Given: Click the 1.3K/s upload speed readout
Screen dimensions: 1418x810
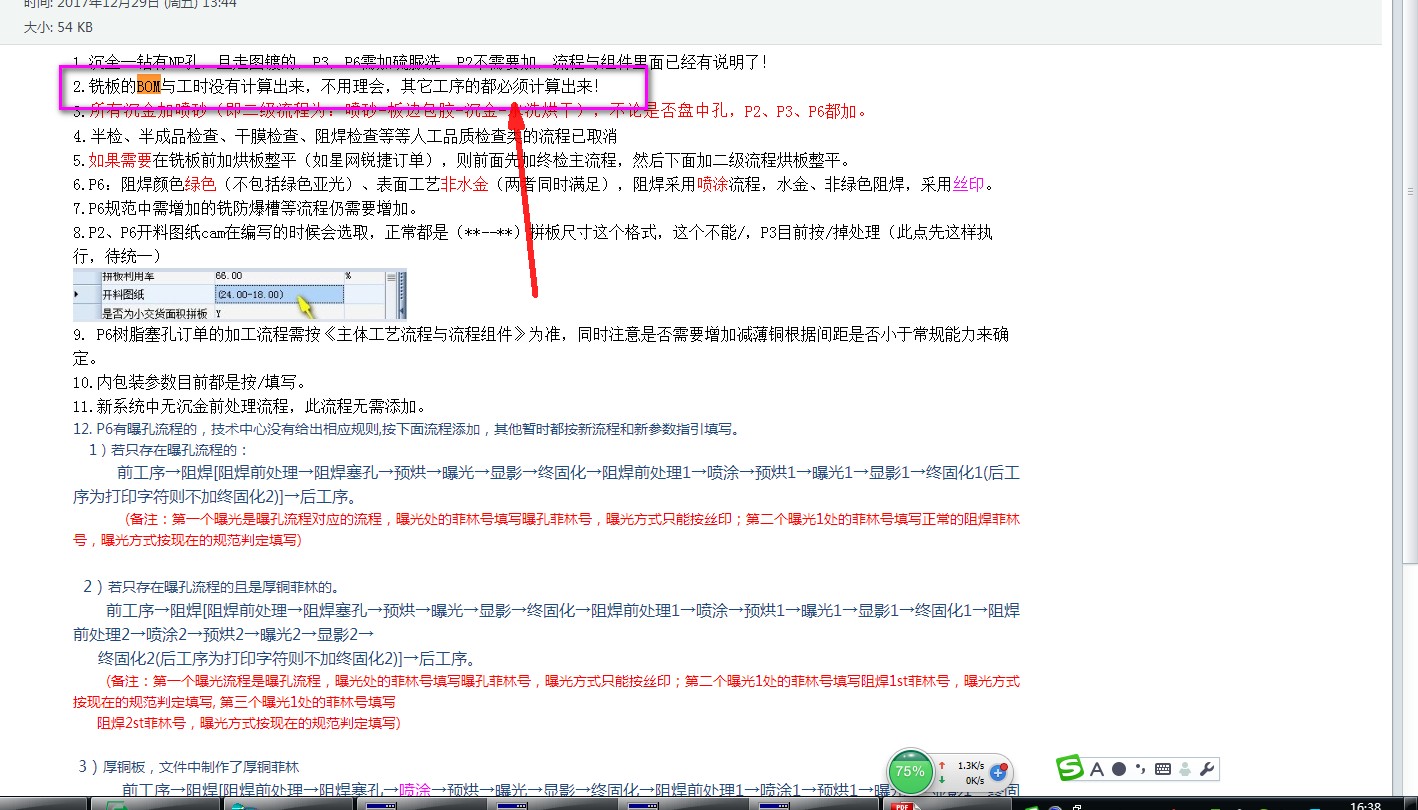Looking at the screenshot, I should click(970, 765).
